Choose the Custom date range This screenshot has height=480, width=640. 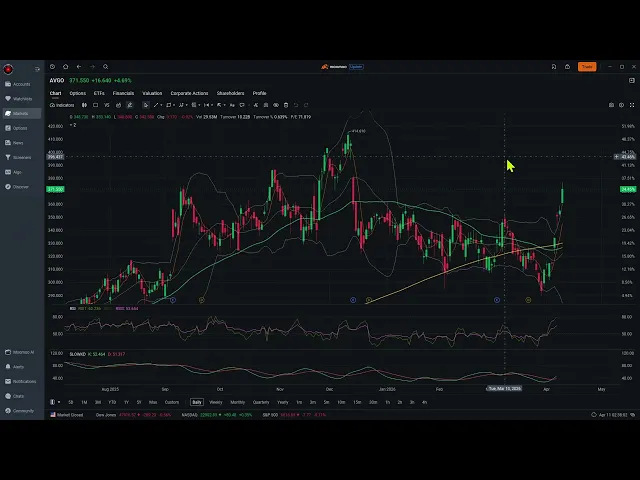(x=172, y=402)
